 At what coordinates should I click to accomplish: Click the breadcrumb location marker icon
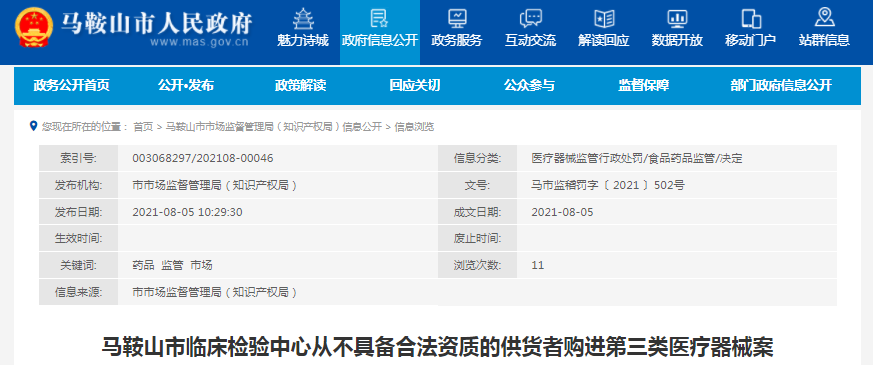33,126
